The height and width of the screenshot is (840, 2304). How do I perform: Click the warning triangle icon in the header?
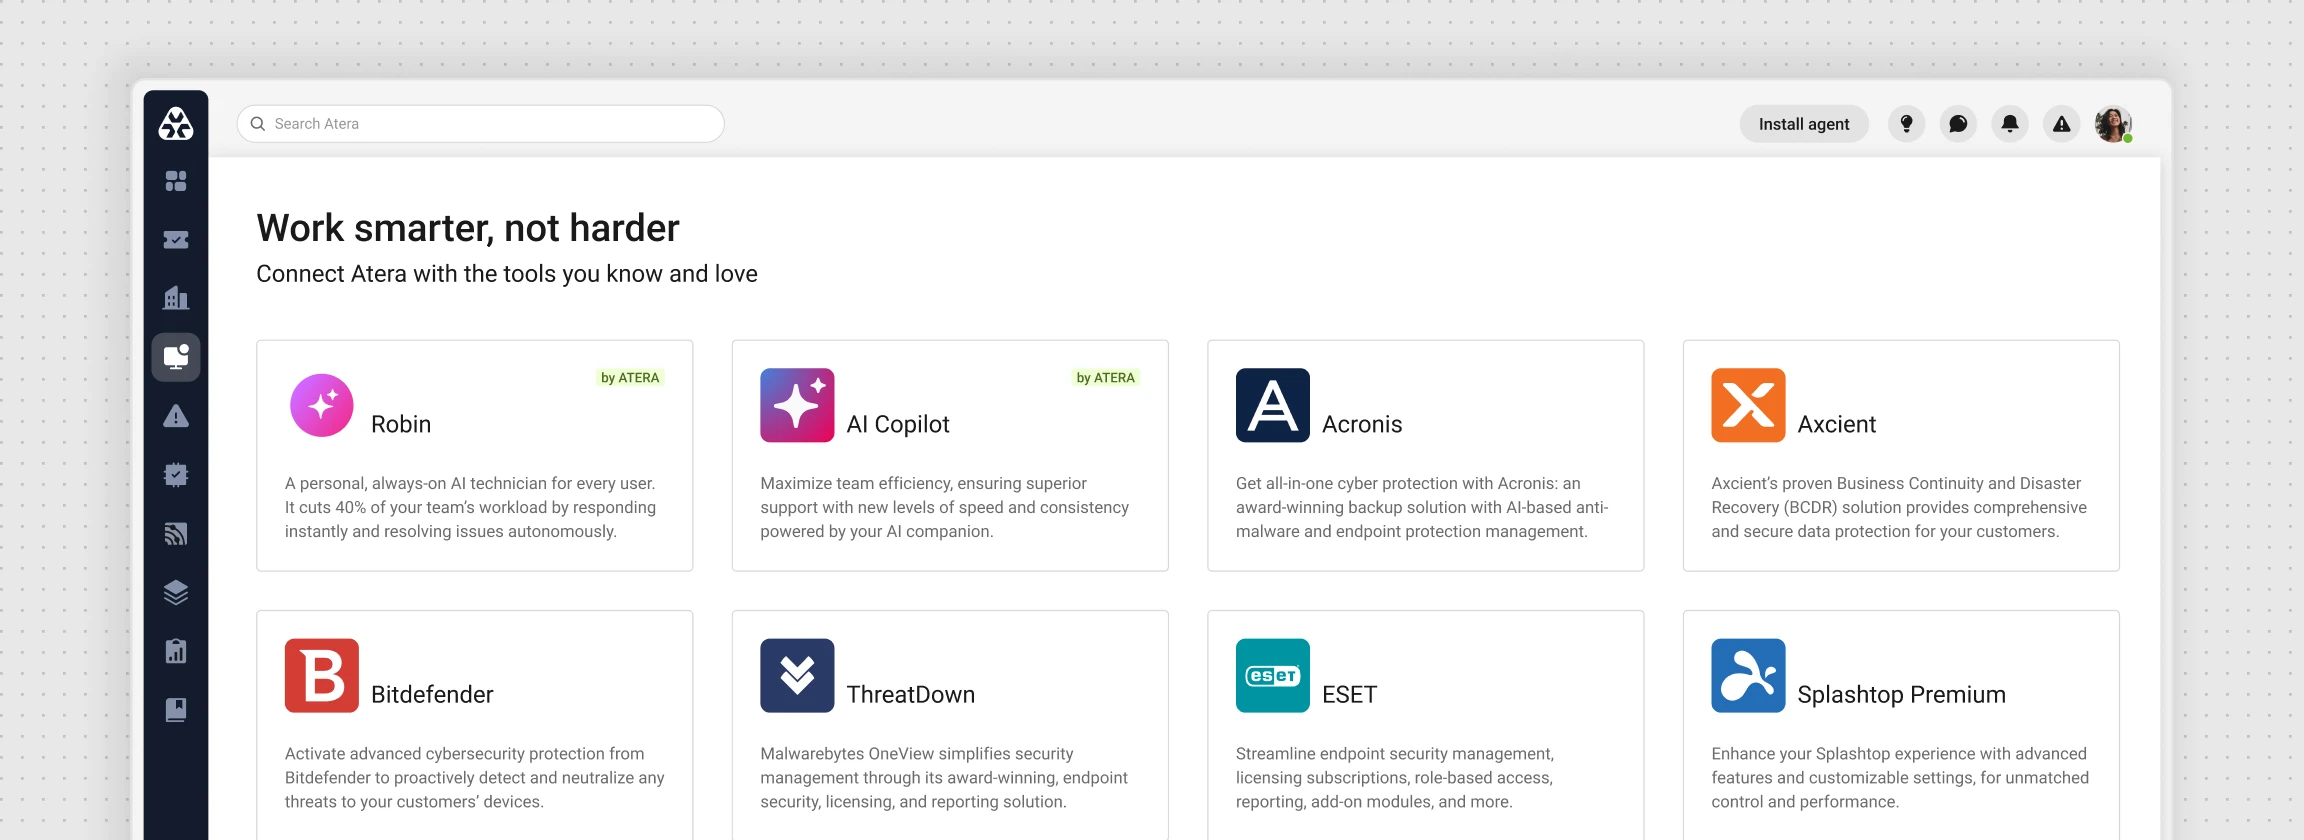2062,124
